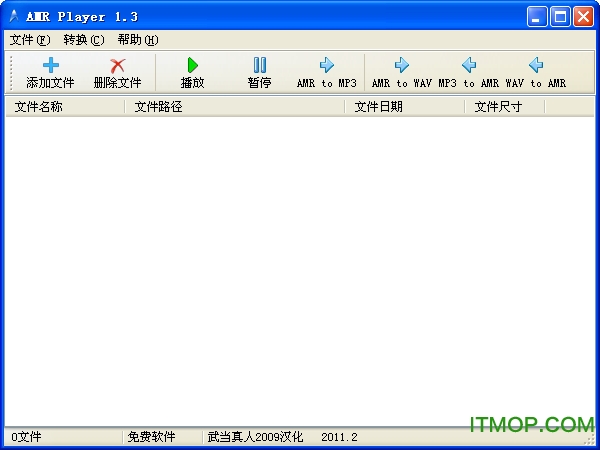
Task: Convert using WAV to AMR arrow icon
Action: click(536, 65)
